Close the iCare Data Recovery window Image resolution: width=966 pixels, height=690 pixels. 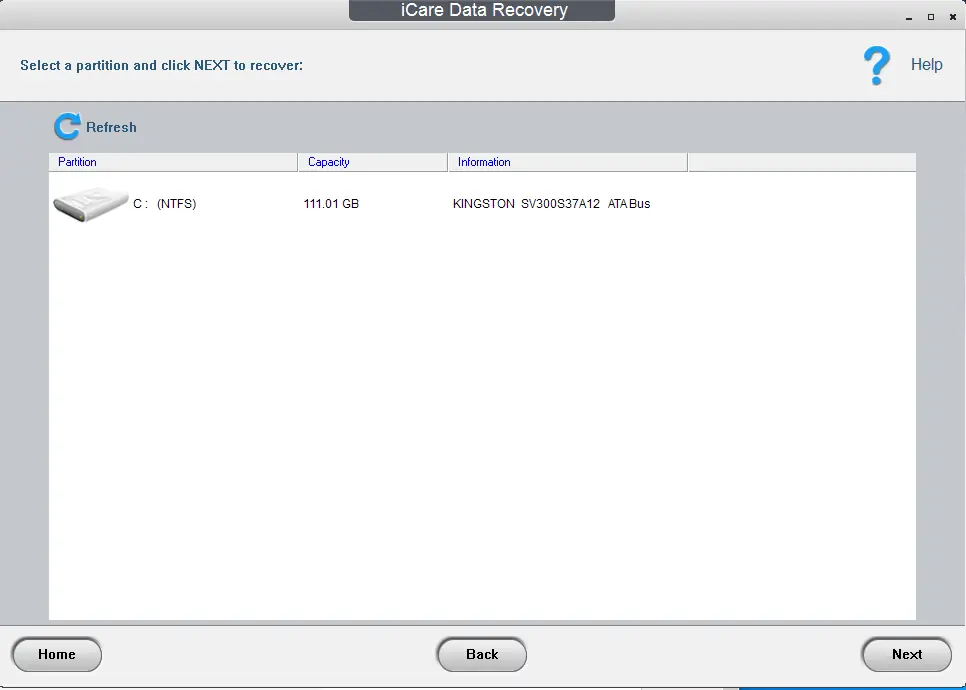coord(953,17)
